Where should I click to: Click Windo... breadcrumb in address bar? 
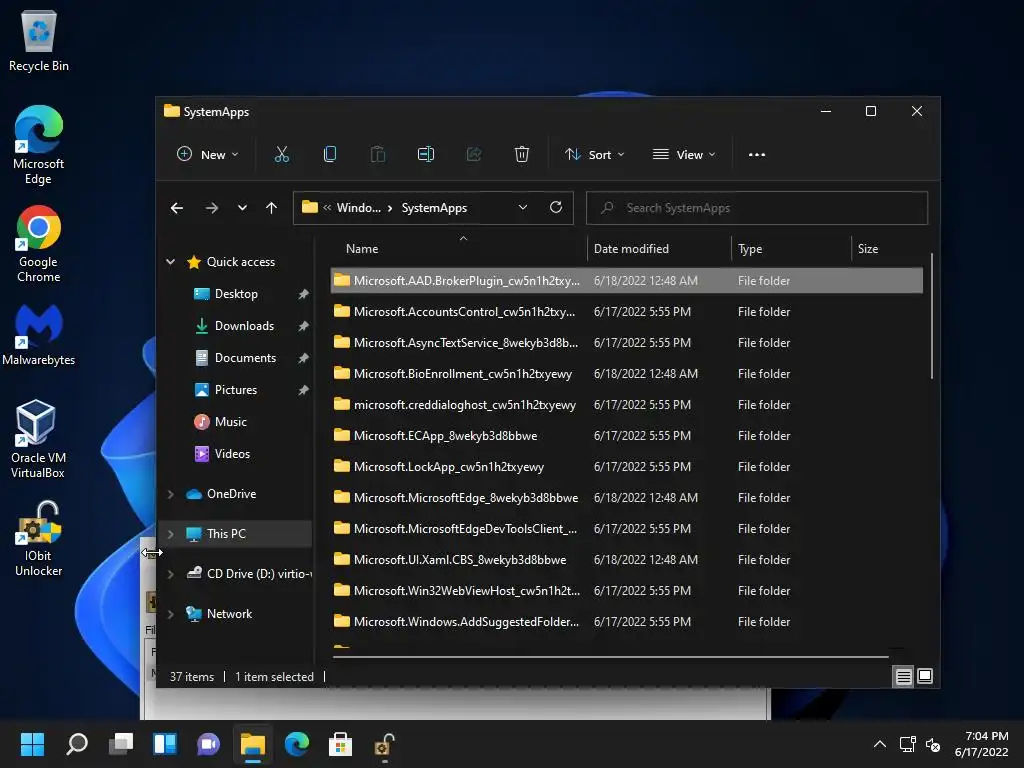(359, 208)
